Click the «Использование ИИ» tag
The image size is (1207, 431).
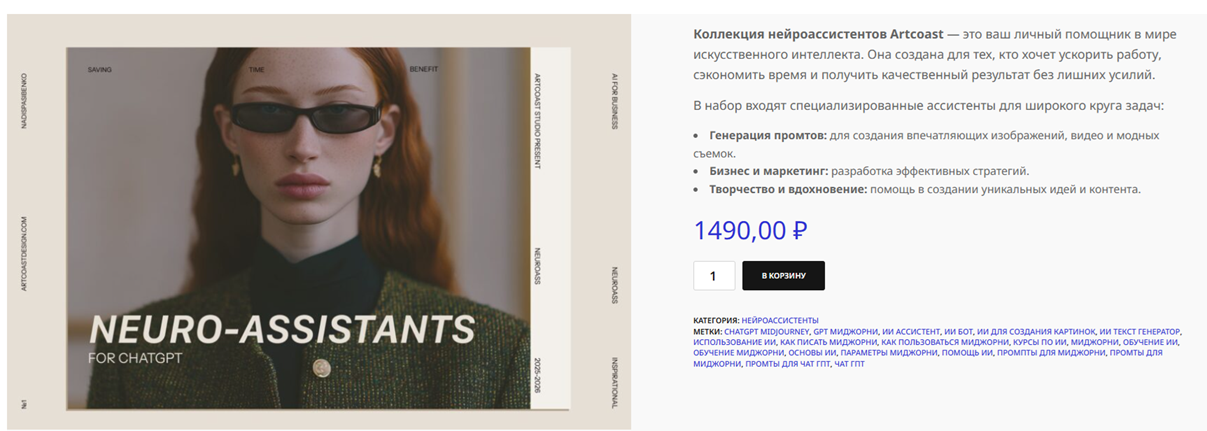(x=734, y=342)
